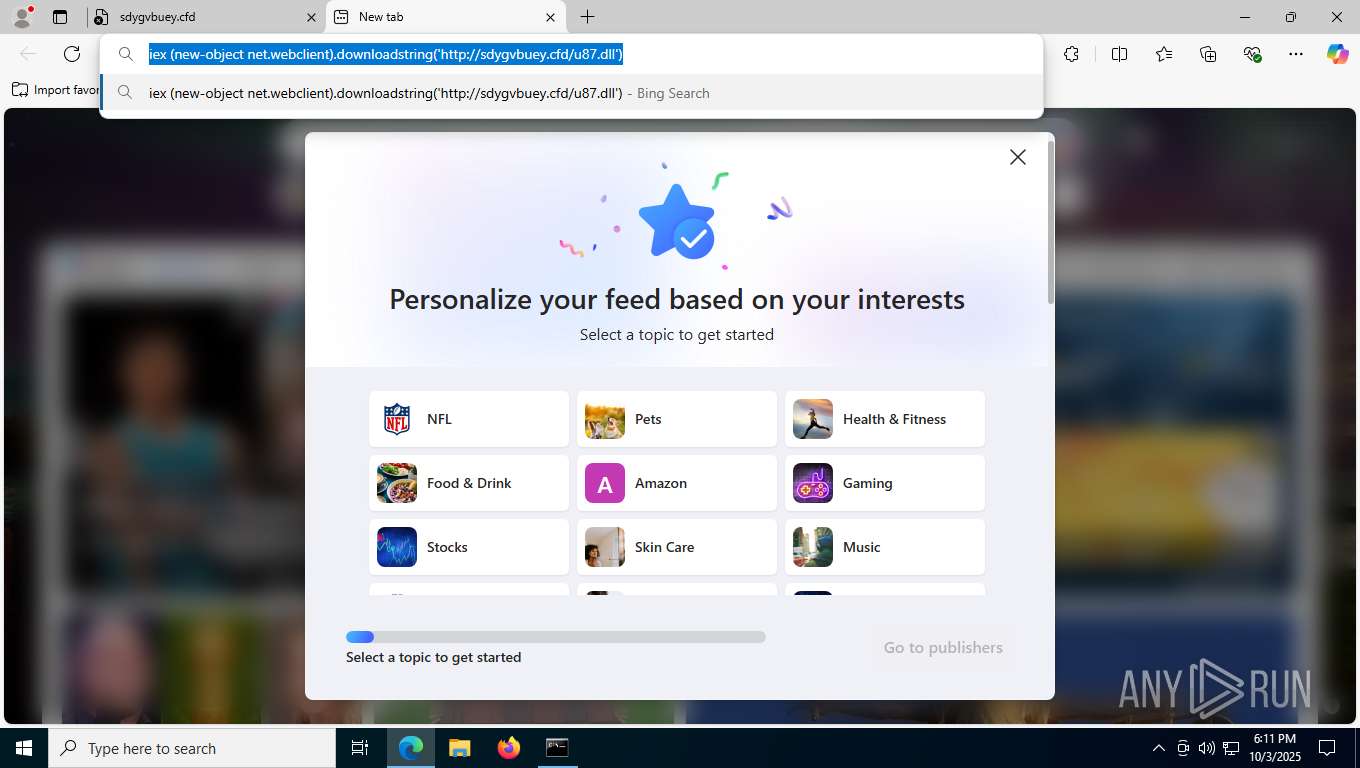Select the NFL topic card
The width and height of the screenshot is (1360, 768).
(469, 419)
